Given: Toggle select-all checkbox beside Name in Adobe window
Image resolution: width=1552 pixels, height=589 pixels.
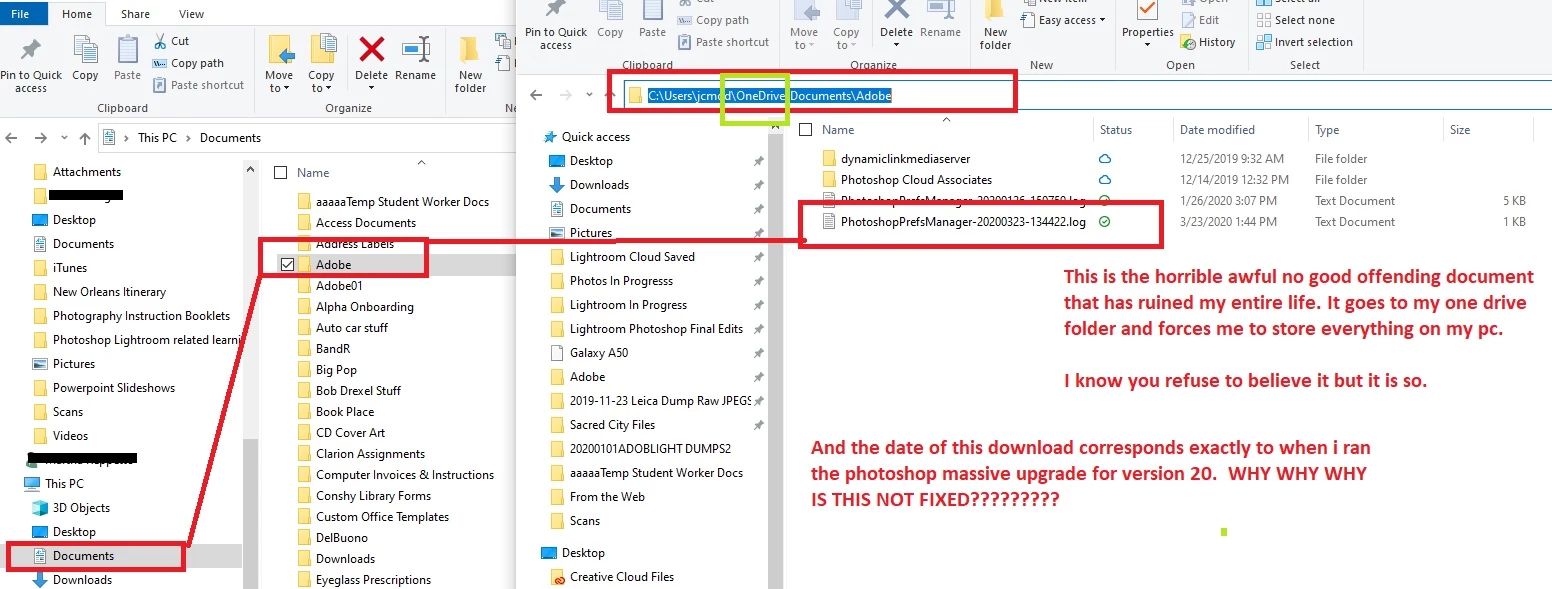Looking at the screenshot, I should point(806,130).
